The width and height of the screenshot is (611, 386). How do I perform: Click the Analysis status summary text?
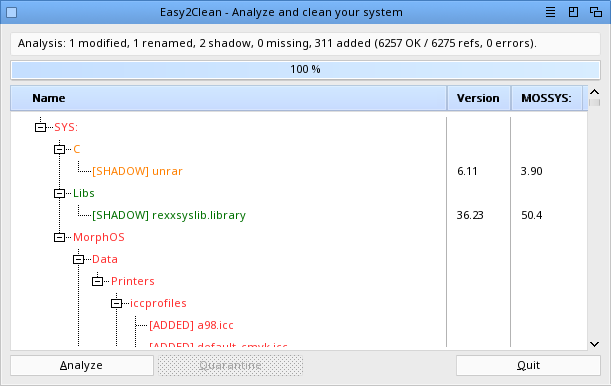tap(277, 43)
